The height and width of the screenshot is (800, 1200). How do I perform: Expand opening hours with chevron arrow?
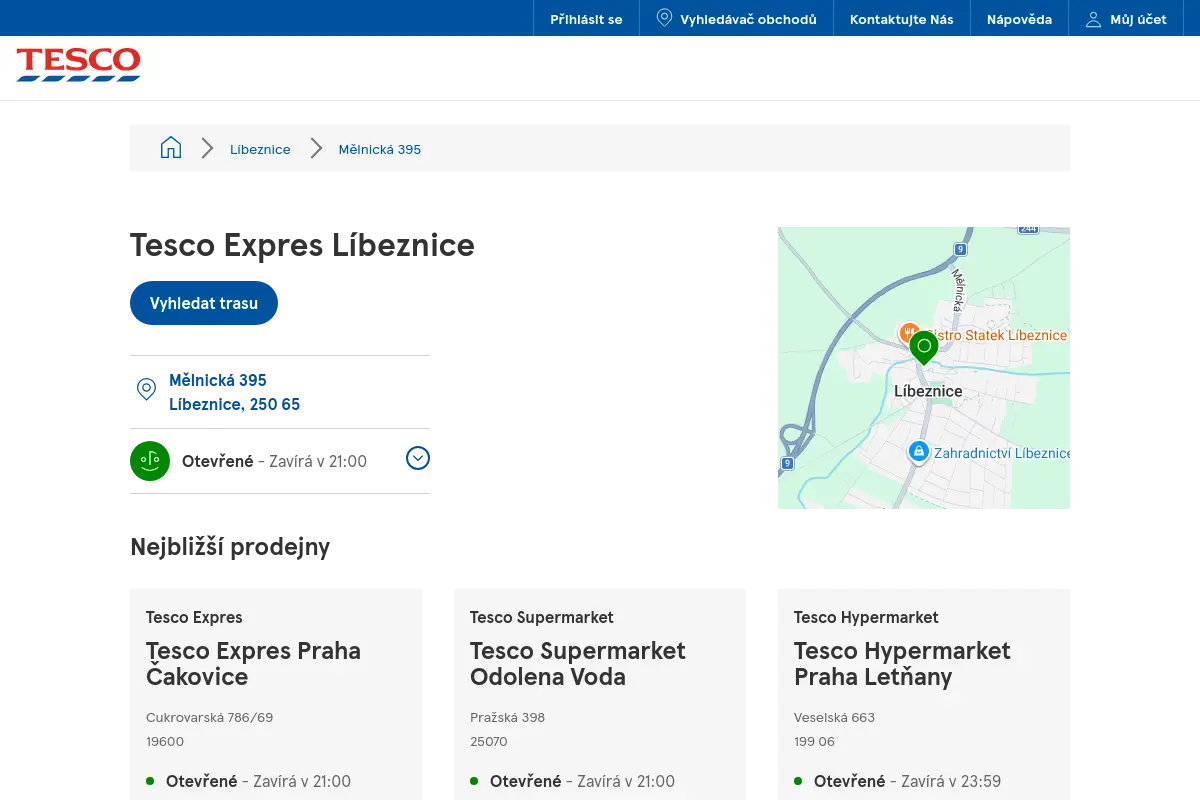[x=418, y=458]
